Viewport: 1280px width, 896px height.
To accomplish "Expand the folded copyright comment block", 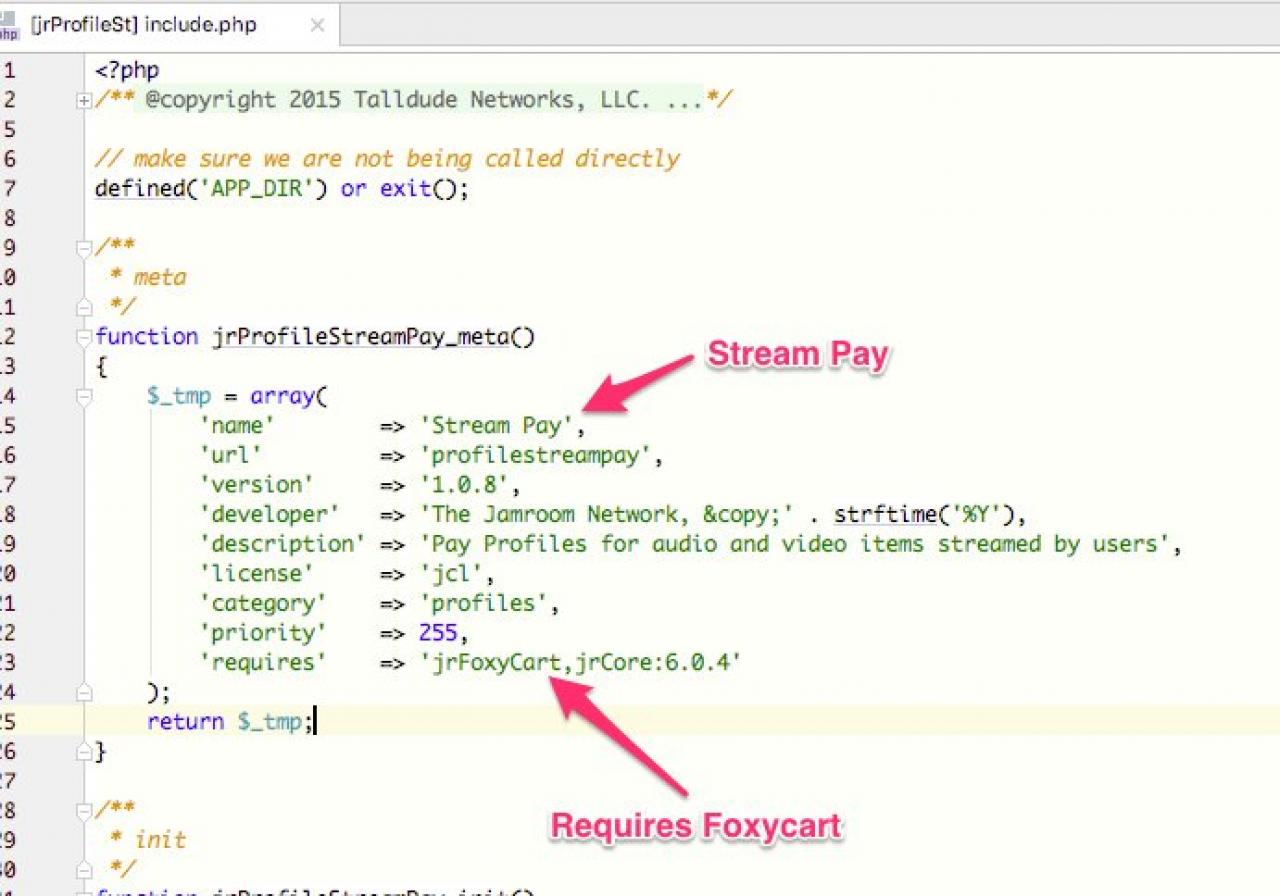I will coord(84,100).
